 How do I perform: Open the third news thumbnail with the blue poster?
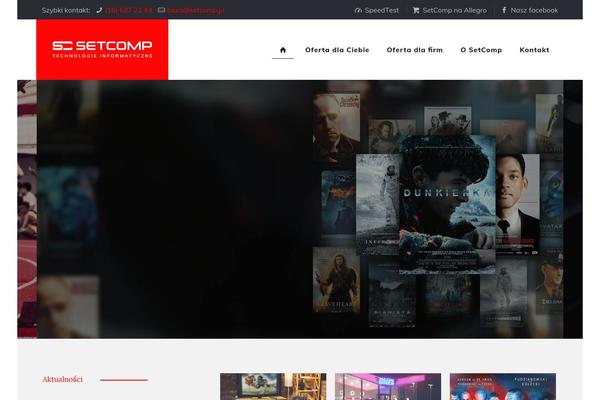(503, 387)
